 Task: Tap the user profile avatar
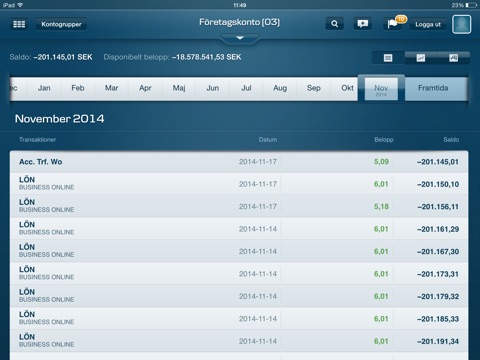tap(462, 24)
